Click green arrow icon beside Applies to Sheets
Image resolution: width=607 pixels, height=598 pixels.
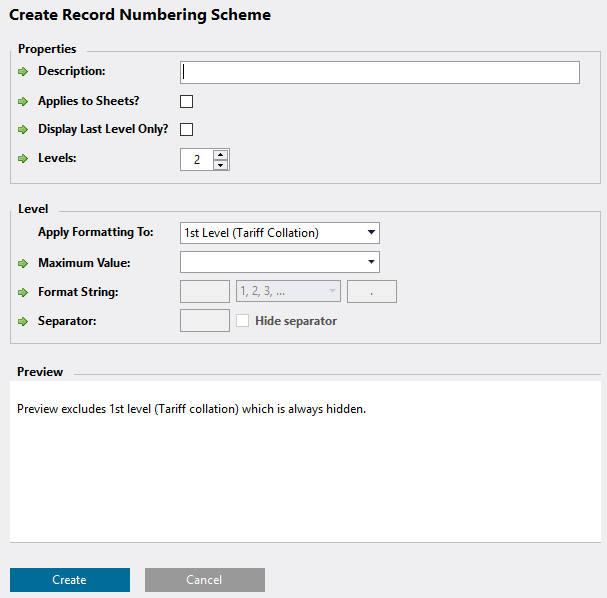pos(23,102)
